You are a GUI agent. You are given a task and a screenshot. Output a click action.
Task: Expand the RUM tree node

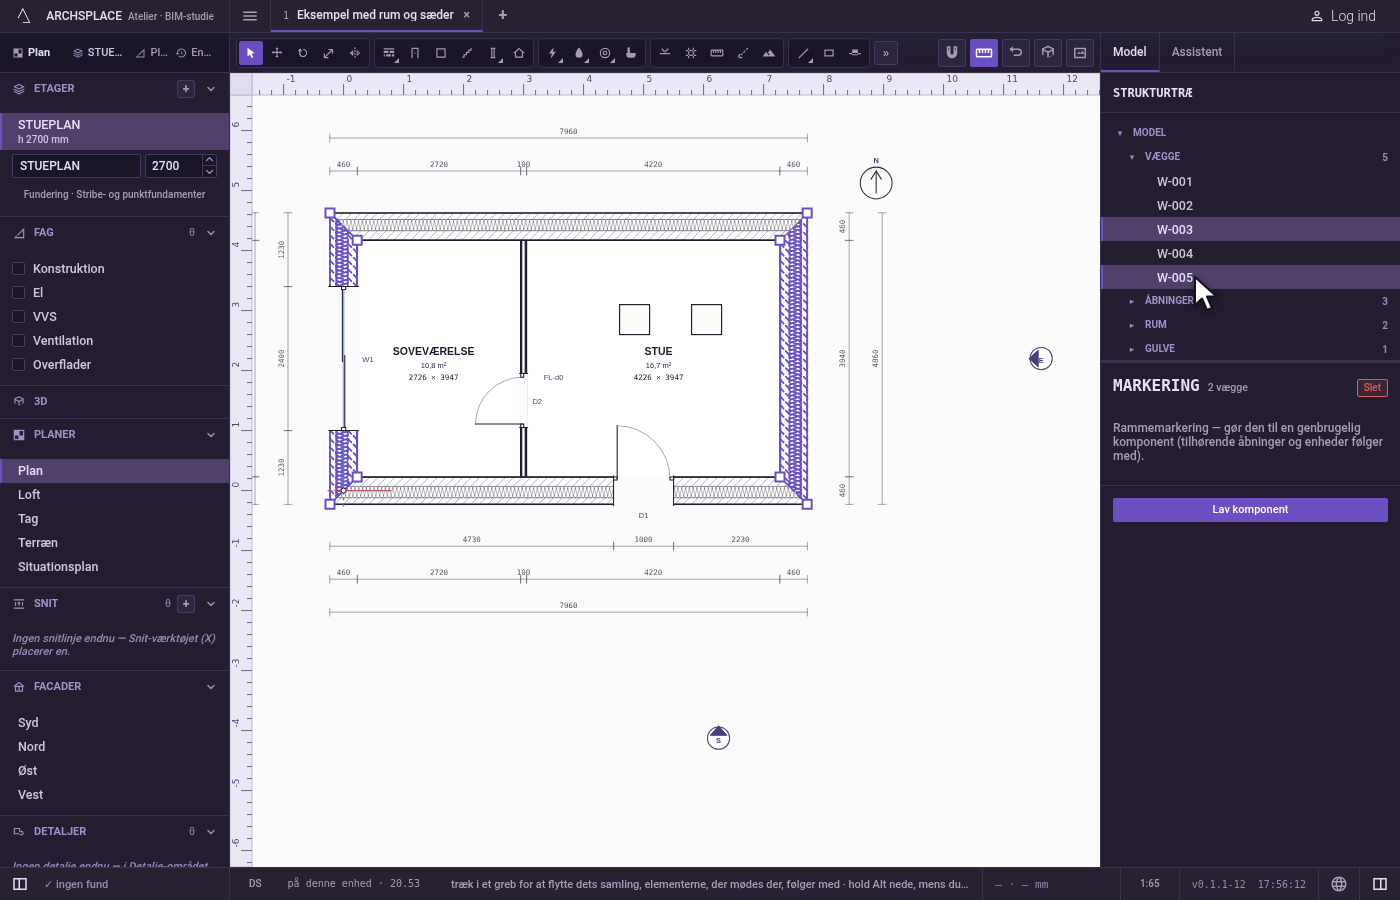click(x=1132, y=325)
